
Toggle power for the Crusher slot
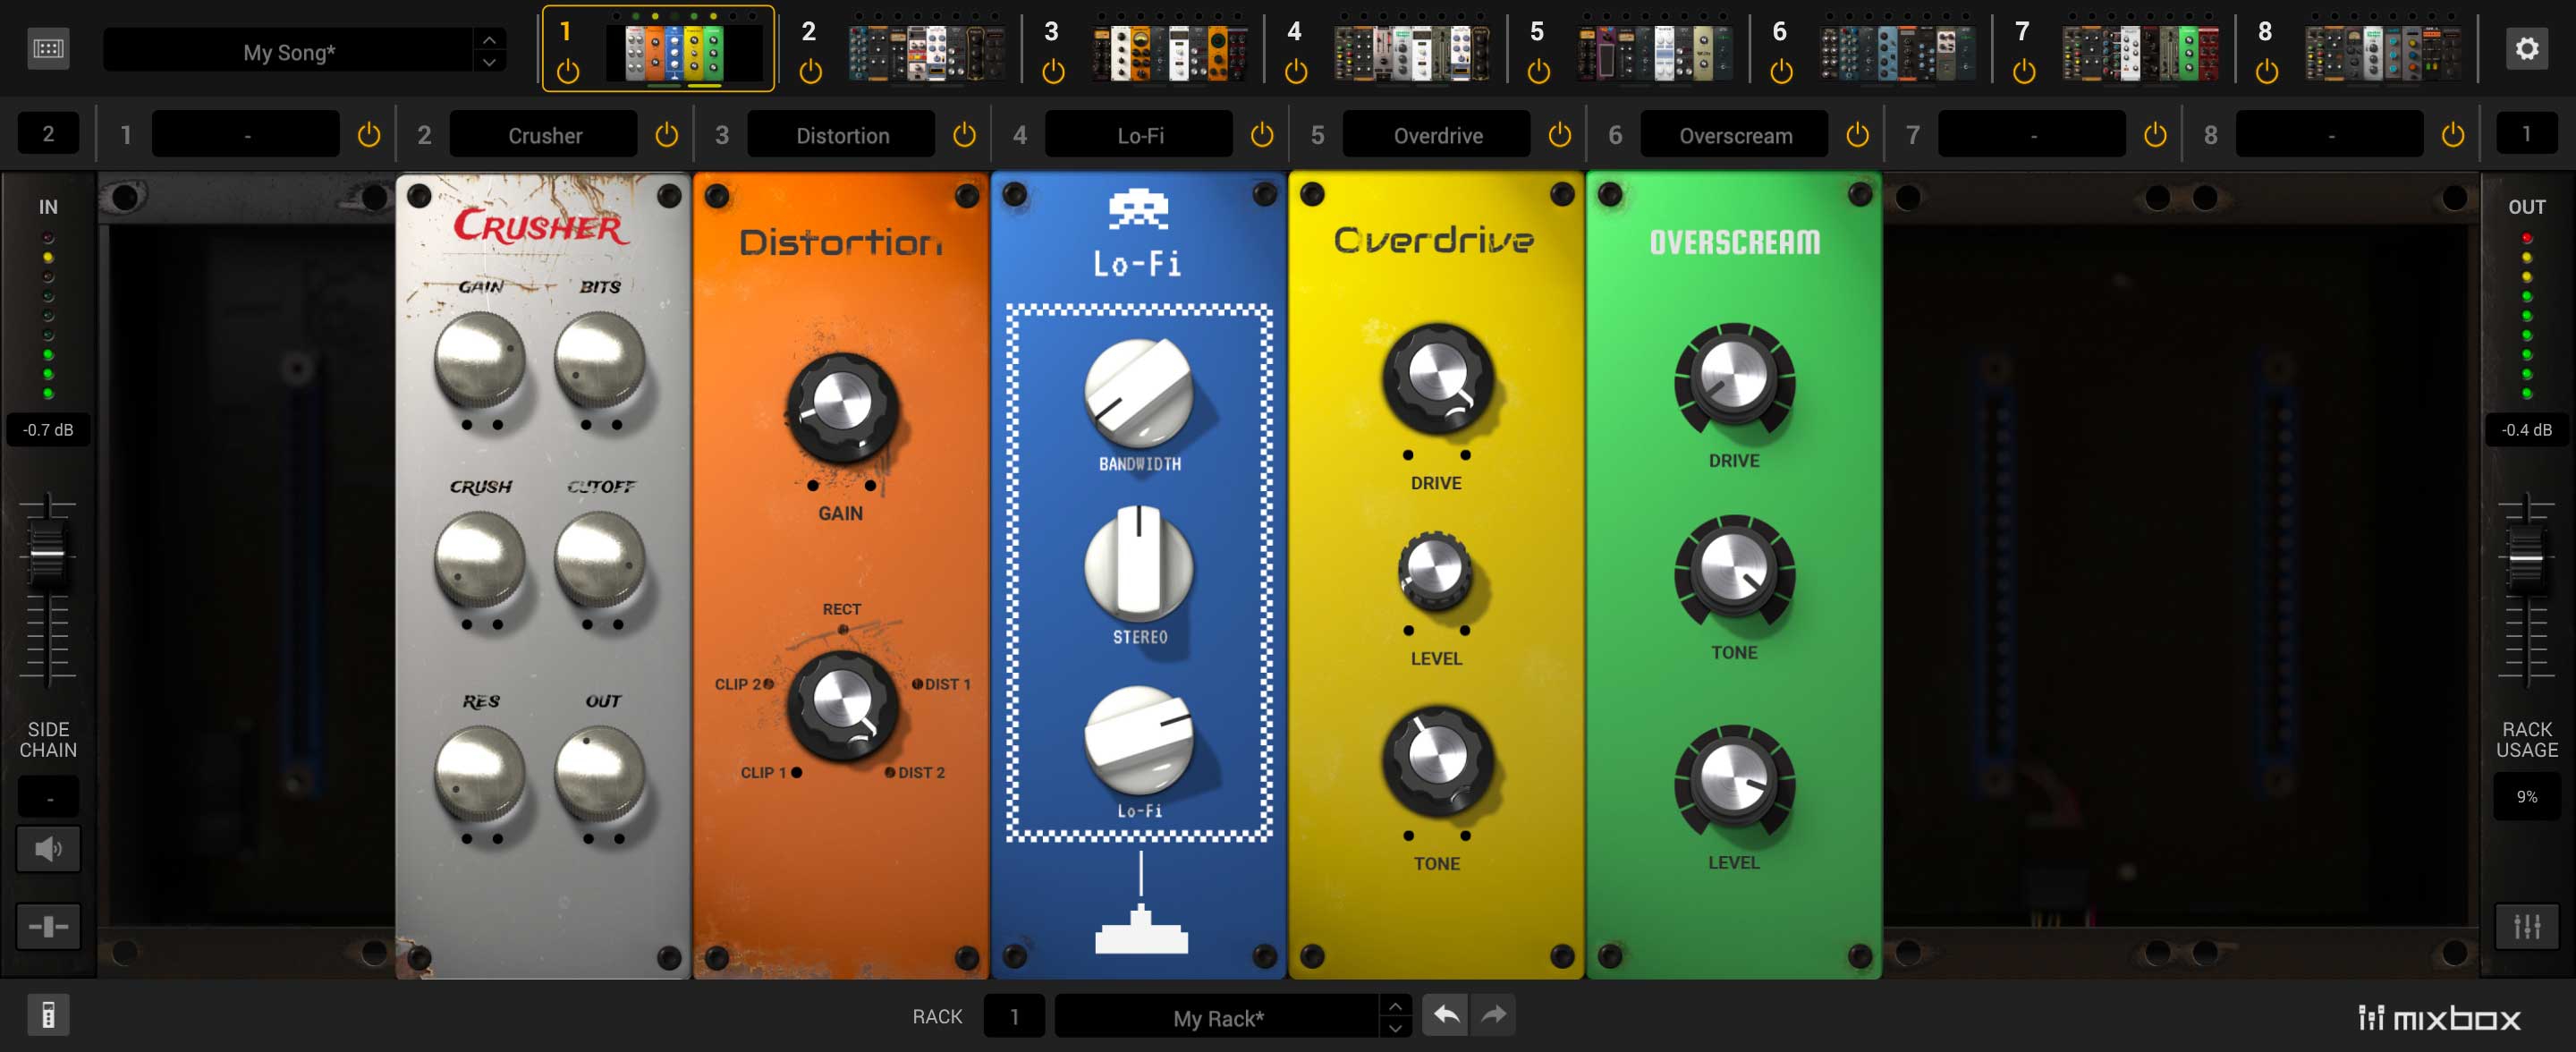[x=666, y=135]
